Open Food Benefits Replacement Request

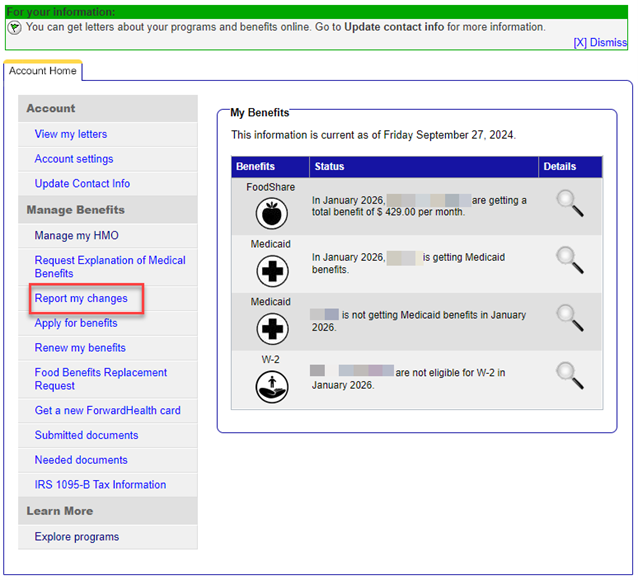pyautogui.click(x=100, y=379)
